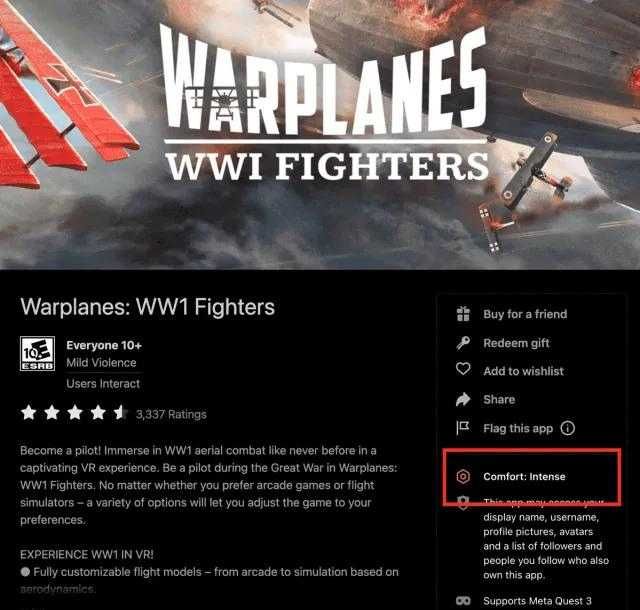Screen dimensions: 640x610
Task: Select Buy for a friend
Action: [x=525, y=314]
